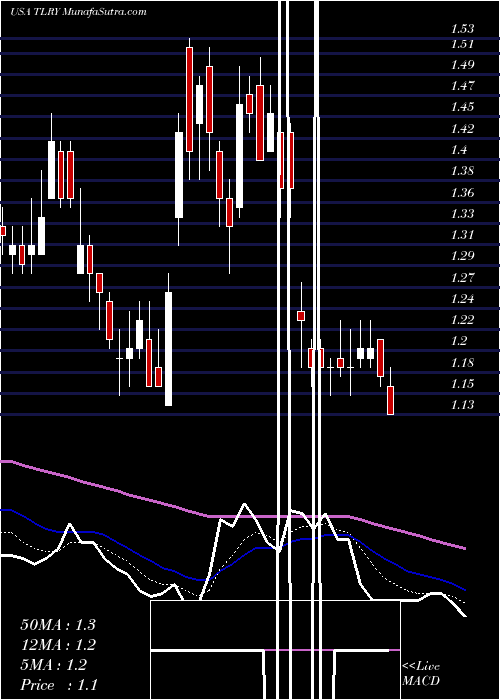
Task: Click the 1.49 price axis label
Action: tap(462, 65)
